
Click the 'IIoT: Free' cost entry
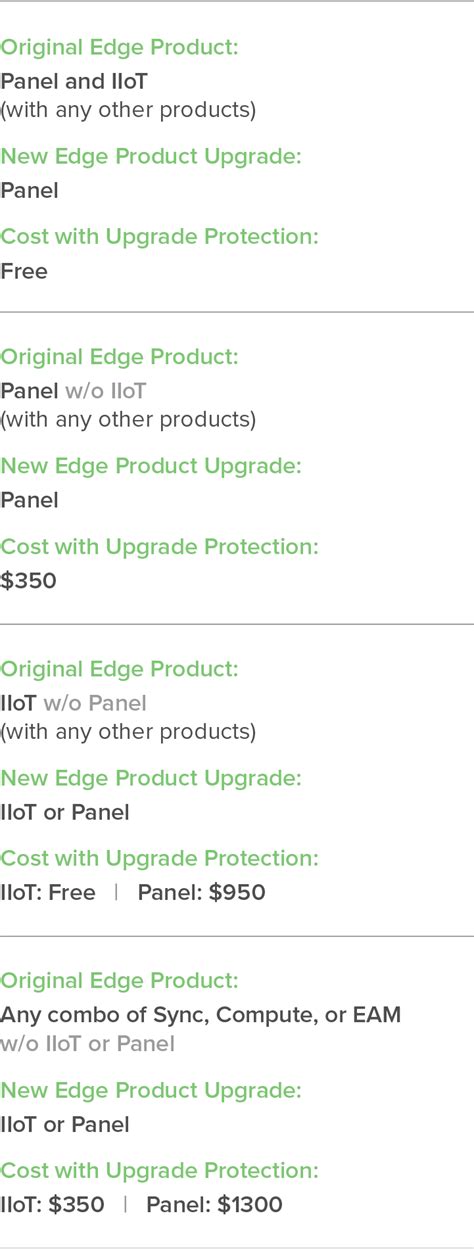tap(48, 893)
